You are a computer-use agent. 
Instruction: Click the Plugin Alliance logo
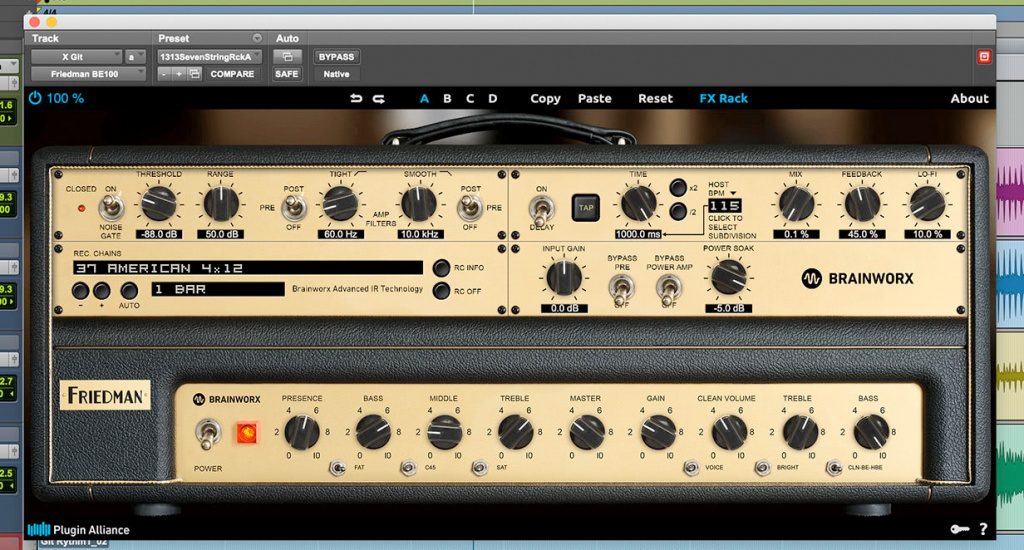coord(78,530)
